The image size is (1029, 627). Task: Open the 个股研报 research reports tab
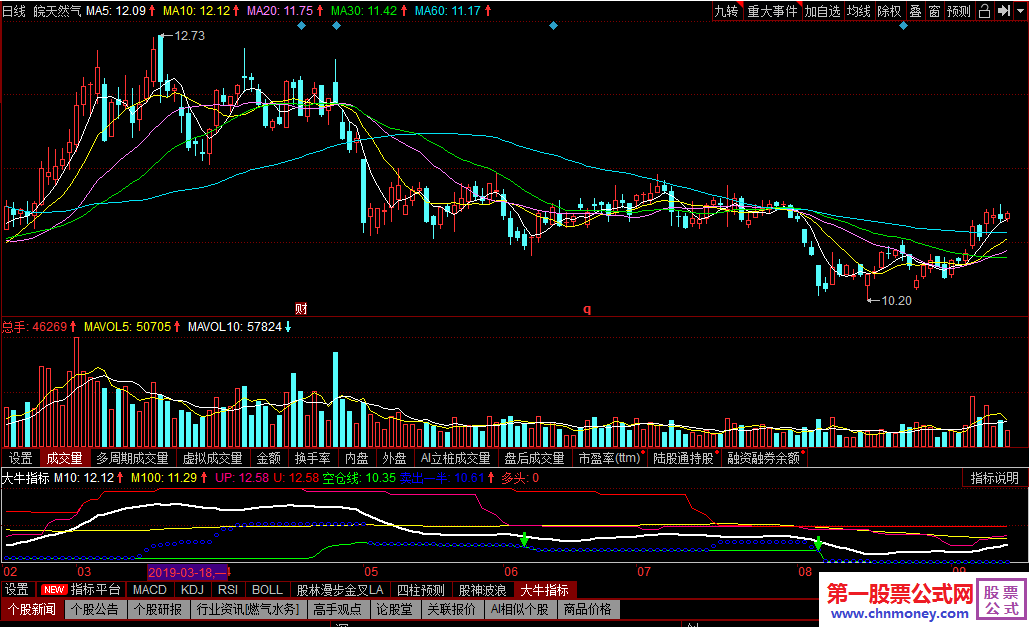point(158,609)
